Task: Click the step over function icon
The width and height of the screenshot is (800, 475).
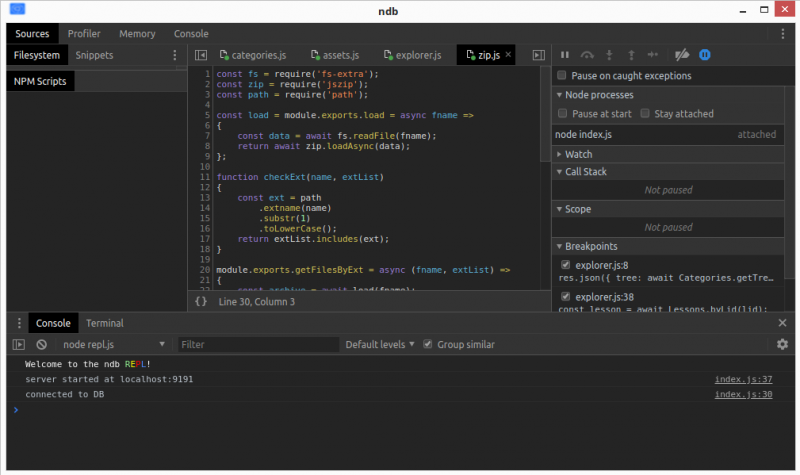Action: pyautogui.click(x=587, y=55)
